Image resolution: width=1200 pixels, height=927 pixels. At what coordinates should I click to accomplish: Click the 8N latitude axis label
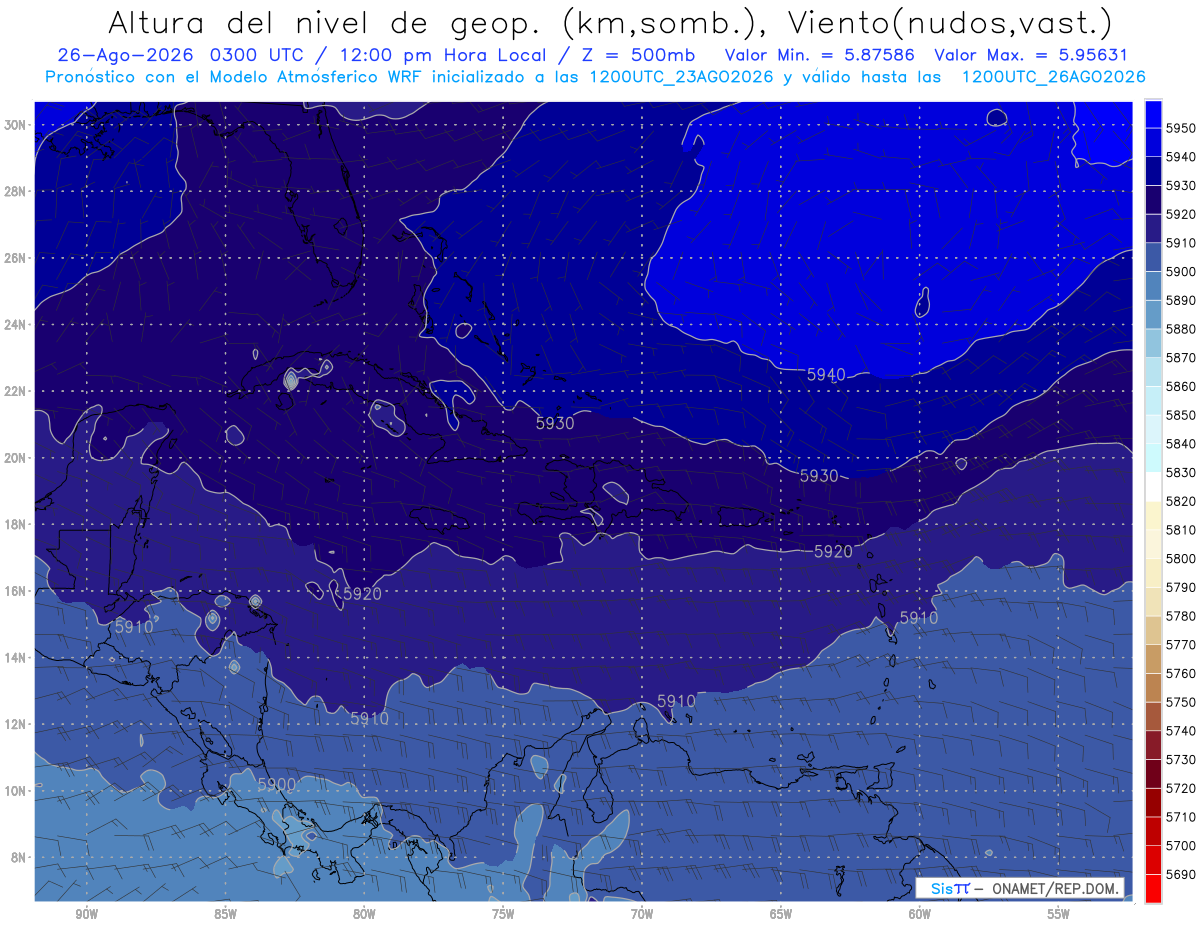tap(17, 857)
